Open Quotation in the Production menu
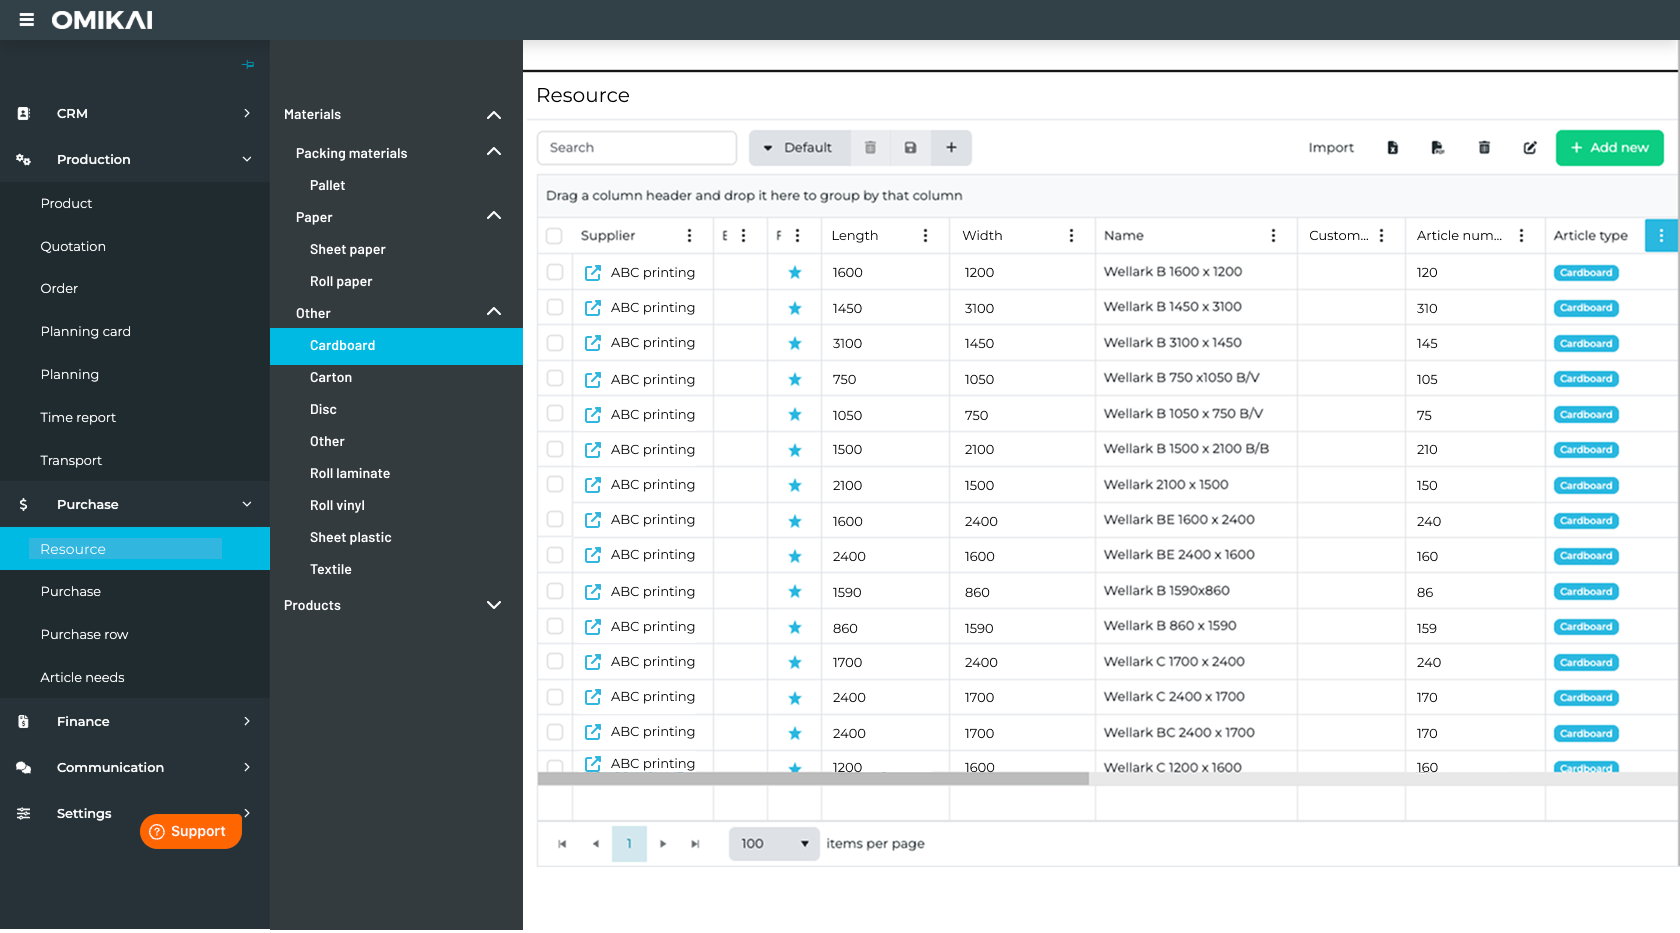 tap(73, 247)
